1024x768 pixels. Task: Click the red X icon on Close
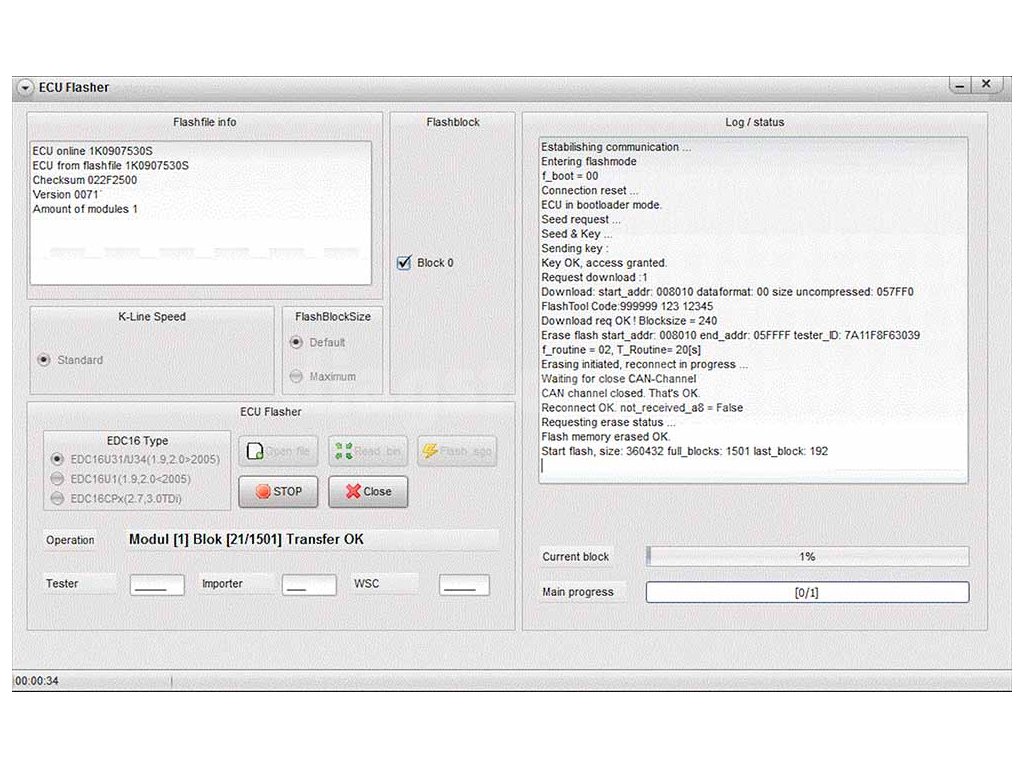pos(351,491)
